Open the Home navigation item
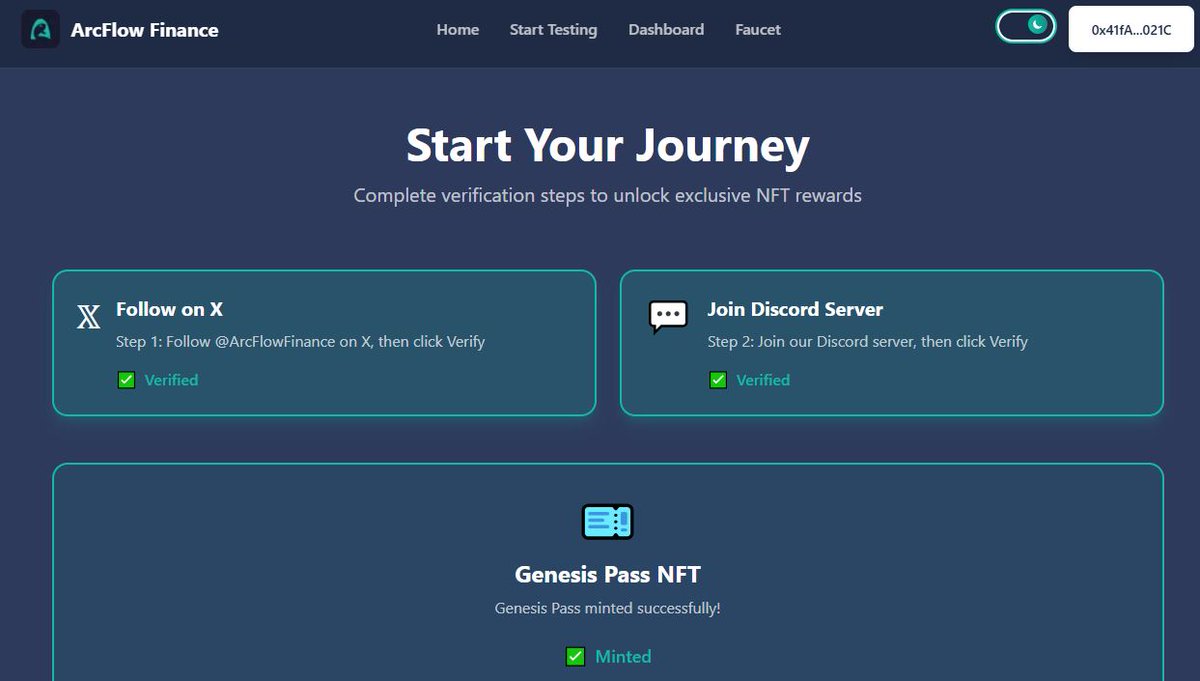This screenshot has height=681, width=1200. pyautogui.click(x=457, y=29)
